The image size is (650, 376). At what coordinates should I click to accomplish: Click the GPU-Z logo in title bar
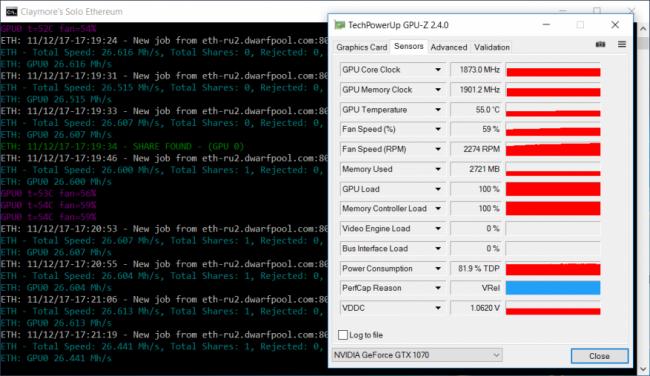tap(340, 25)
